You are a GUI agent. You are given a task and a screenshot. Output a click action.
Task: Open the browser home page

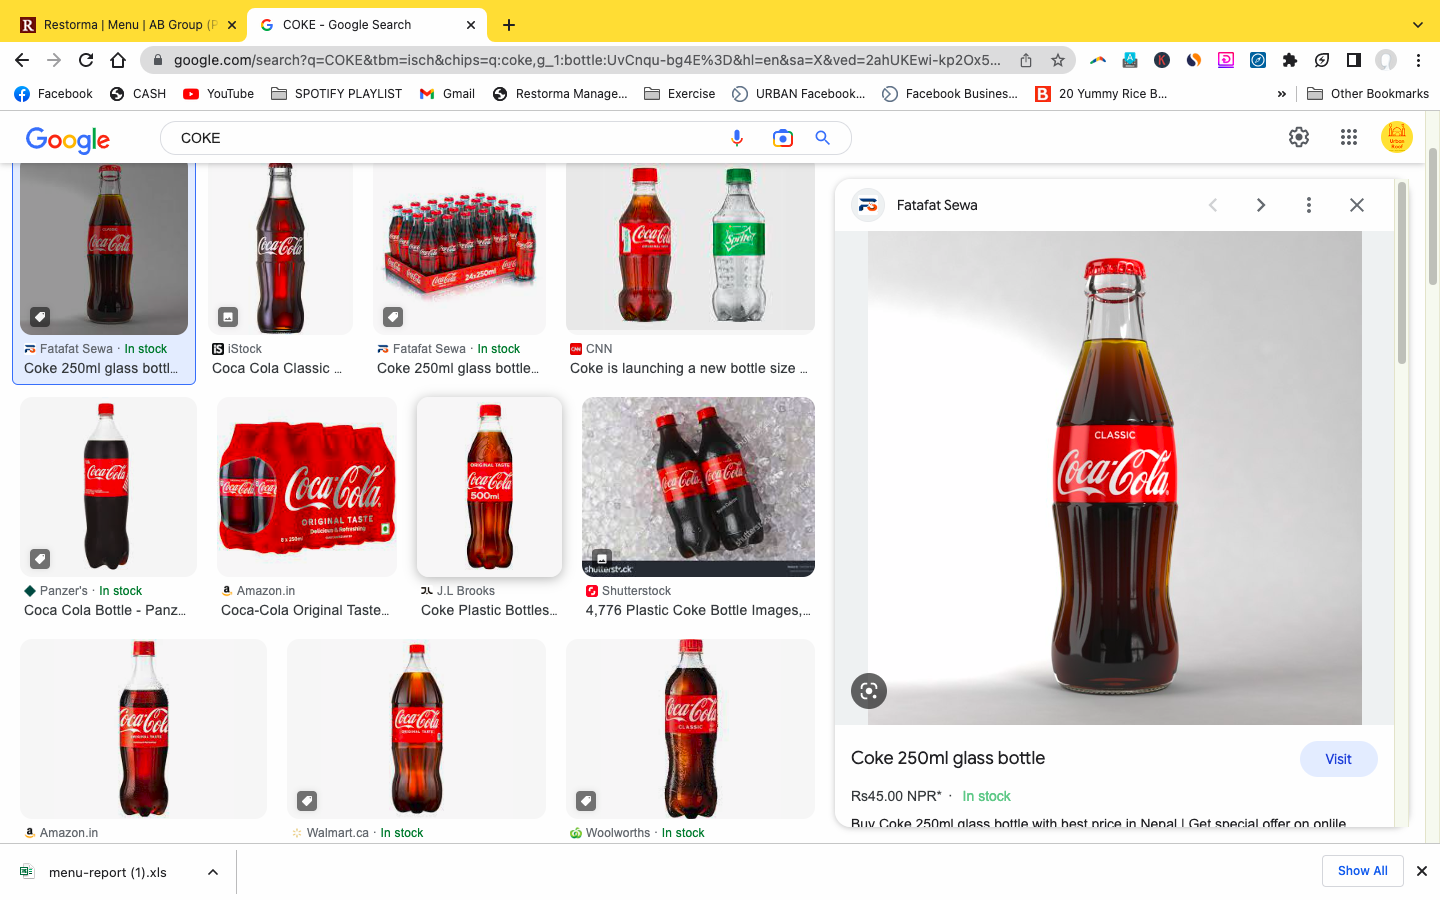(x=118, y=60)
